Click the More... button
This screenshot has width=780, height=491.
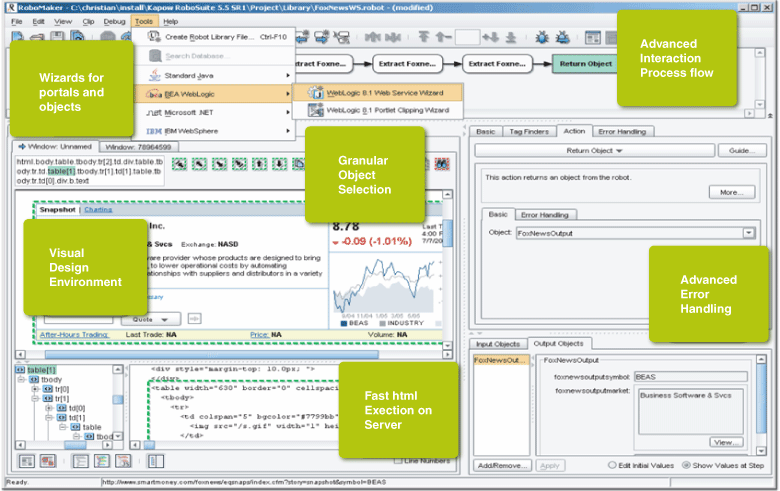(x=731, y=192)
